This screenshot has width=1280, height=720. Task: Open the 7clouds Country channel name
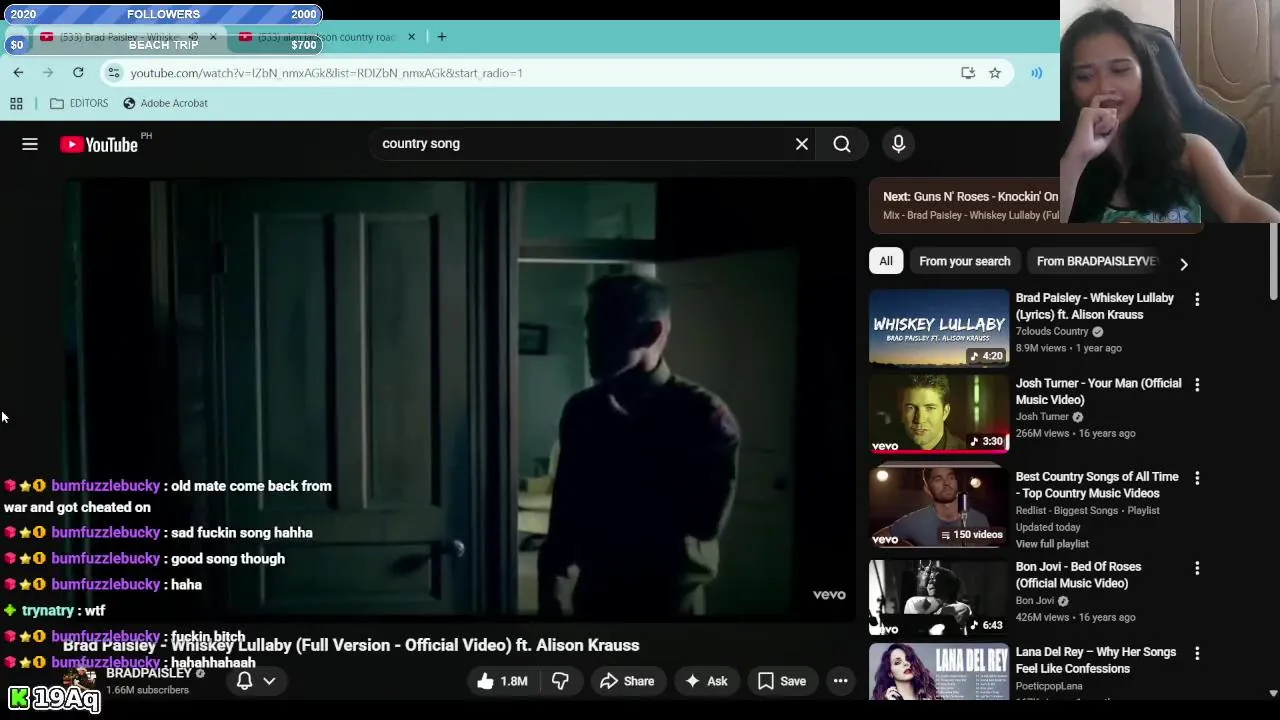(1052, 332)
